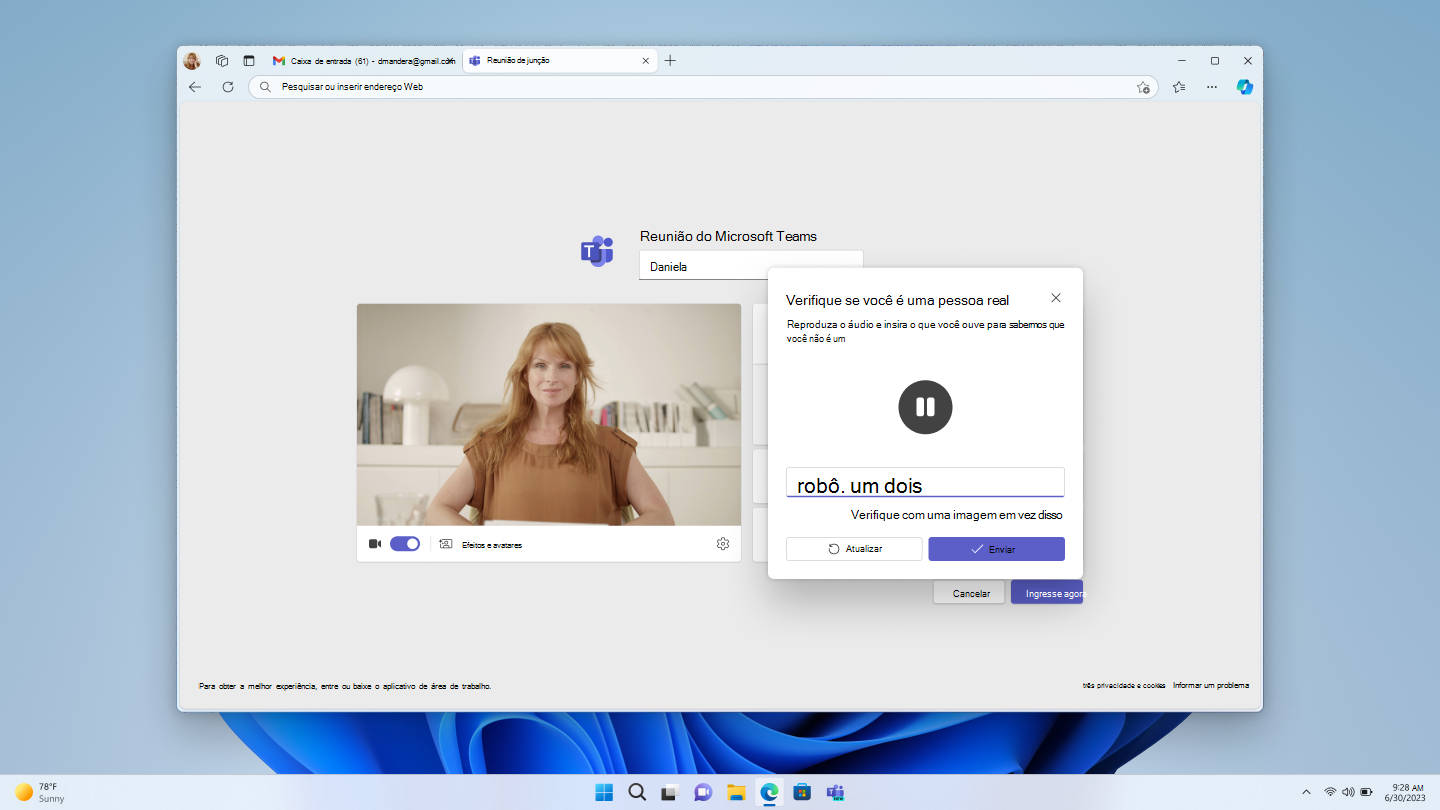Click the Cancelar button
The width and height of the screenshot is (1440, 810).
pos(969,592)
